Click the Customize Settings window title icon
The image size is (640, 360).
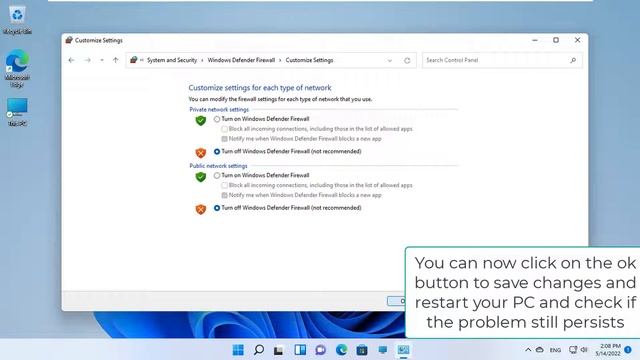[x=69, y=40]
